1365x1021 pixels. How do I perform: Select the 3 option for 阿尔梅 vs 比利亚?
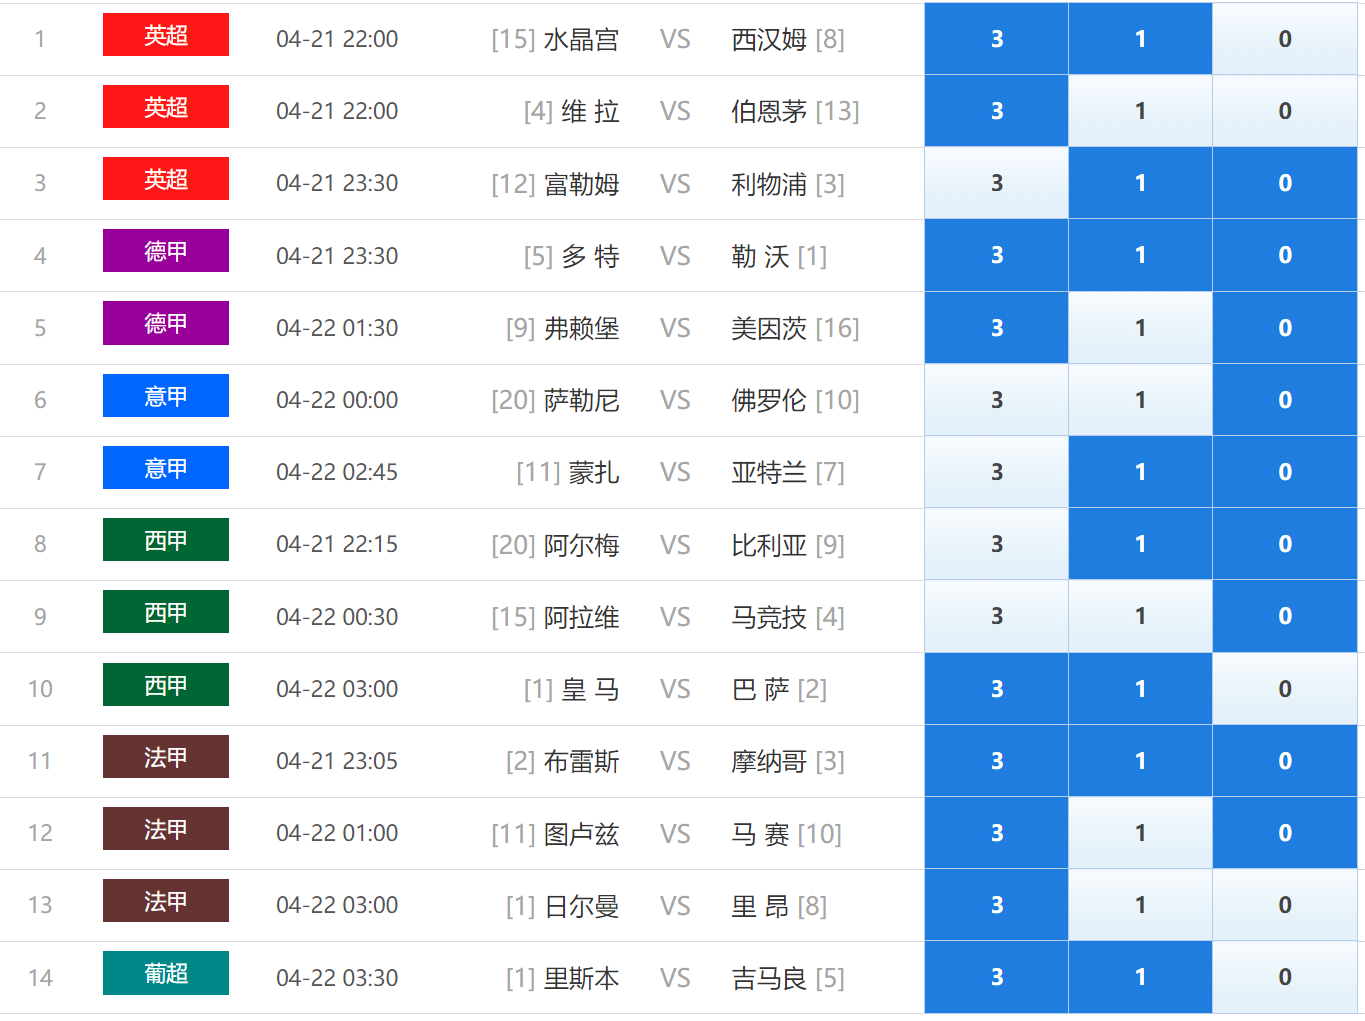[996, 544]
